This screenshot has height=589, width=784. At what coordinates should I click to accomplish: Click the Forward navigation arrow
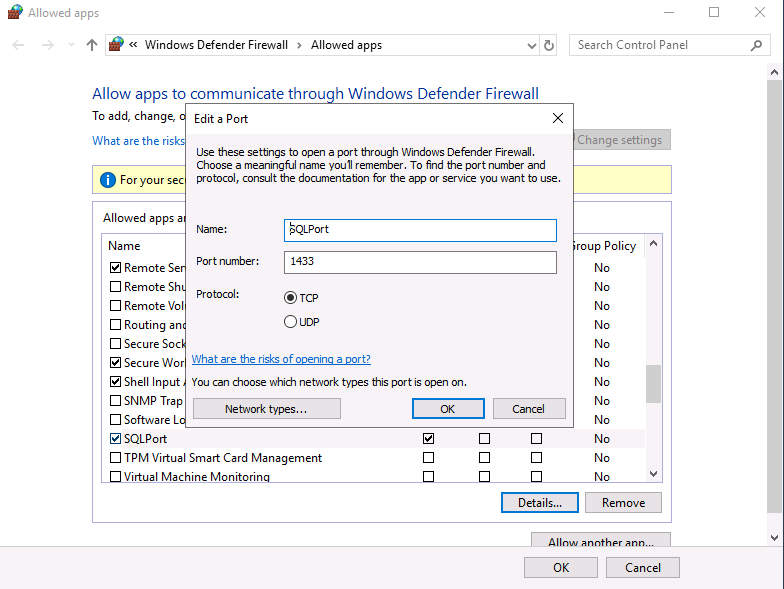(x=48, y=46)
